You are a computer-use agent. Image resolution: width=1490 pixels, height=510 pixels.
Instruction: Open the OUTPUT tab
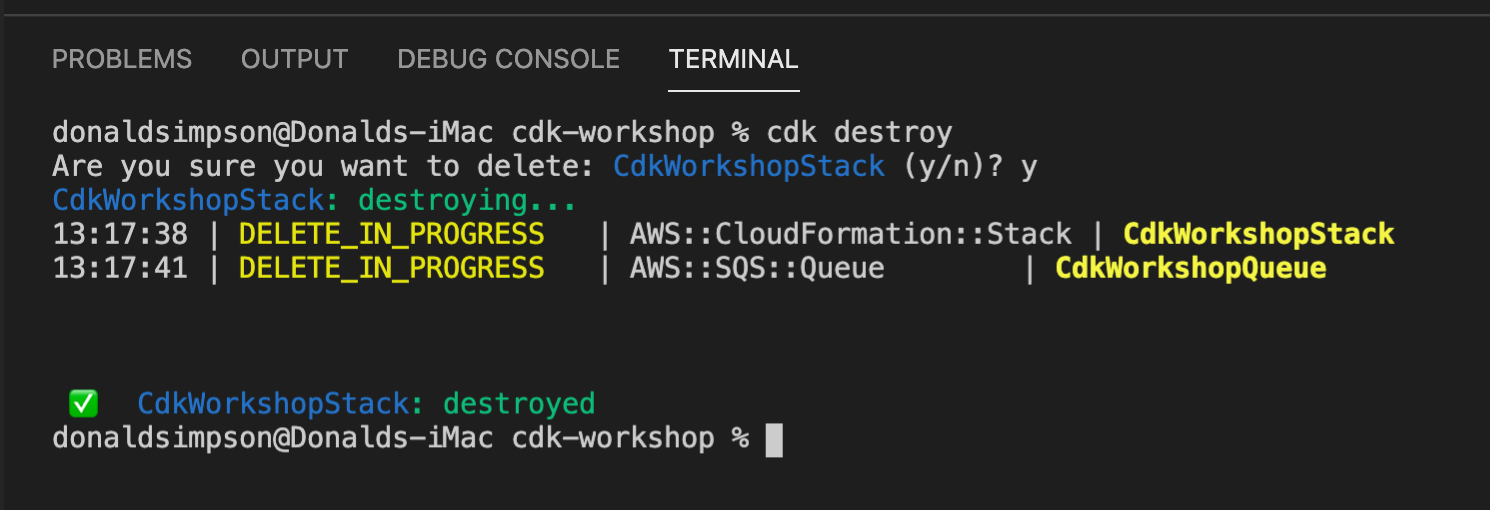coord(295,60)
